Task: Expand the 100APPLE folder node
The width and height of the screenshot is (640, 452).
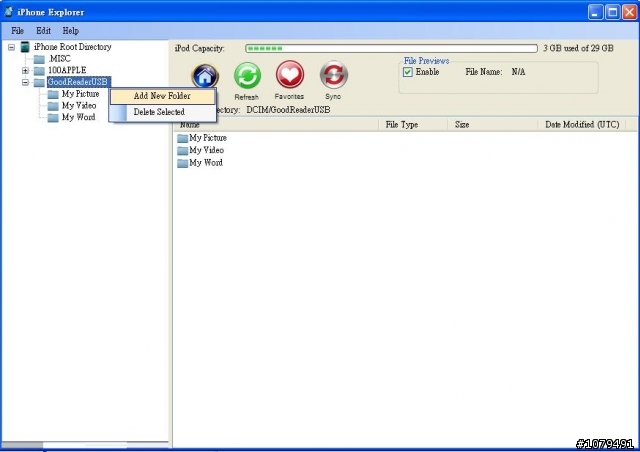Action: pos(25,71)
